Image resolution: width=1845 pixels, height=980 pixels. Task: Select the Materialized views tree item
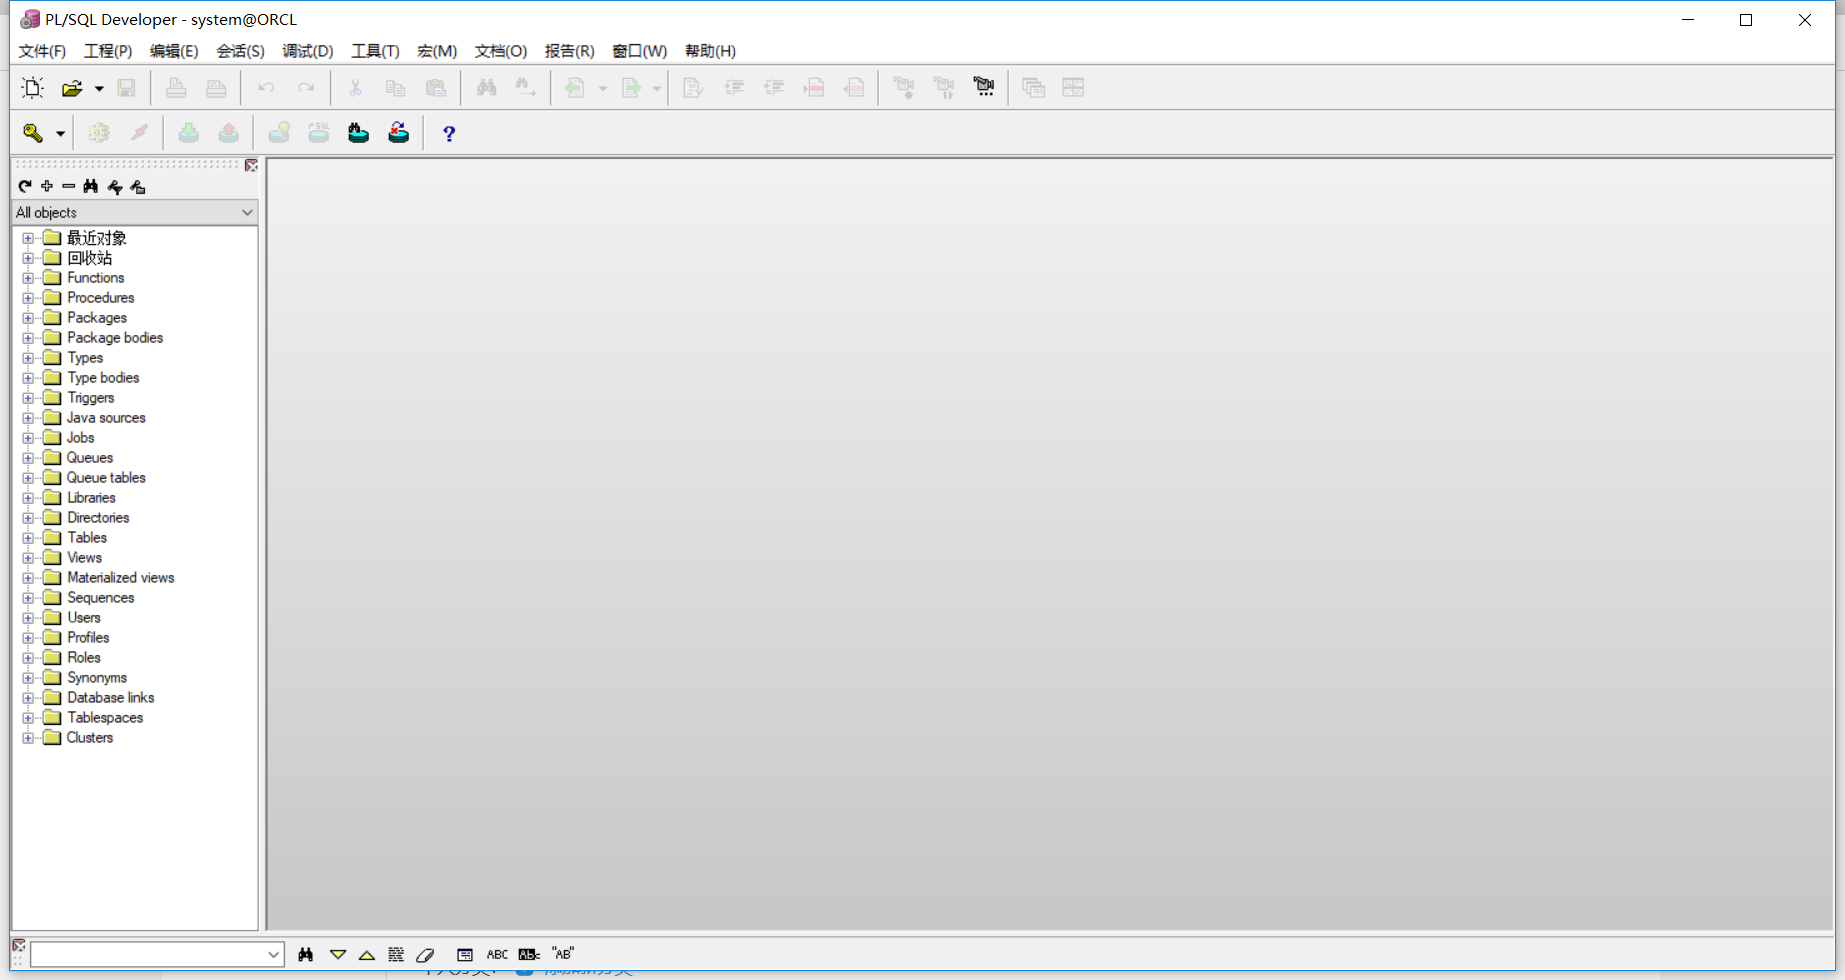[120, 578]
